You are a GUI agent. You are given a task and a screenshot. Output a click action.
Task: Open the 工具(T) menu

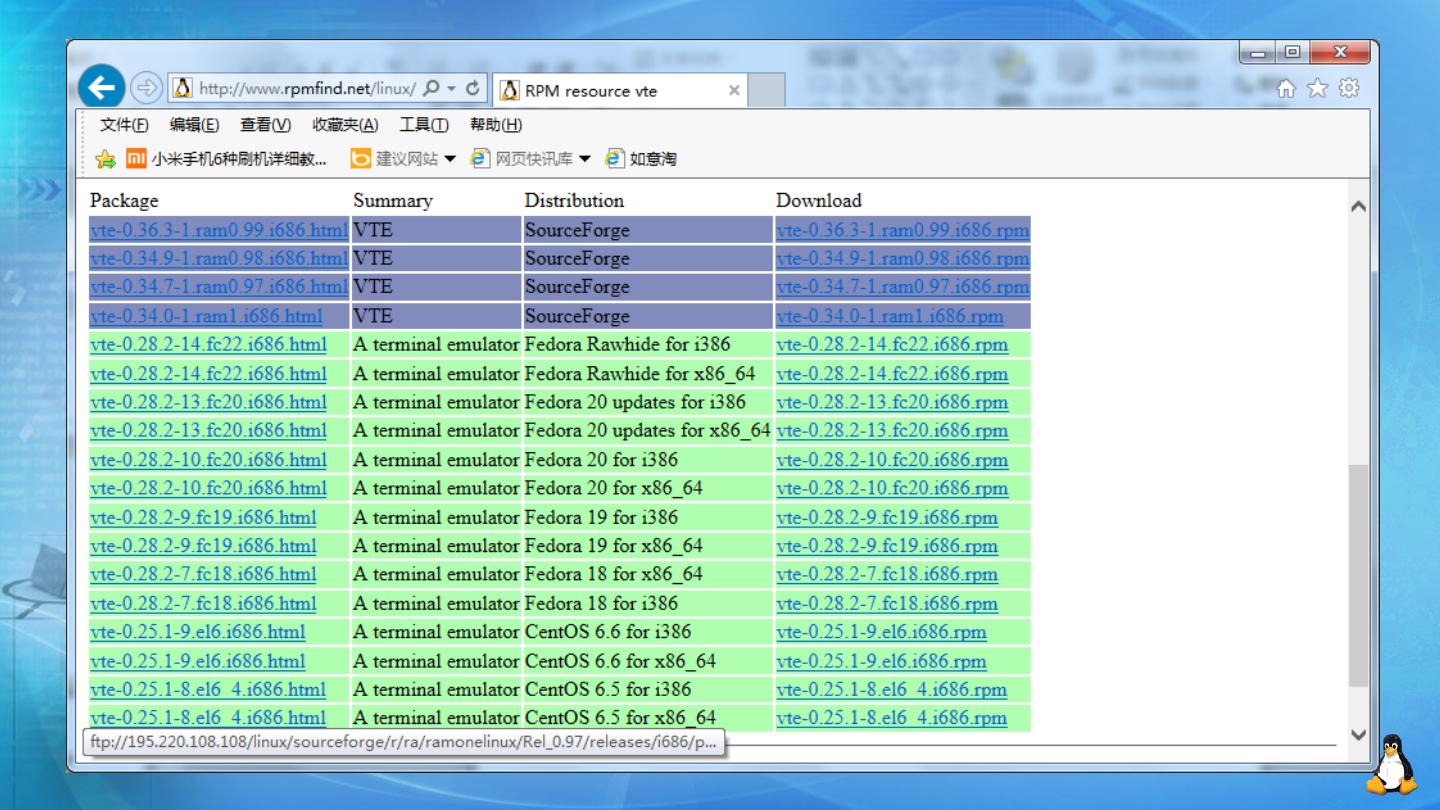tap(423, 125)
